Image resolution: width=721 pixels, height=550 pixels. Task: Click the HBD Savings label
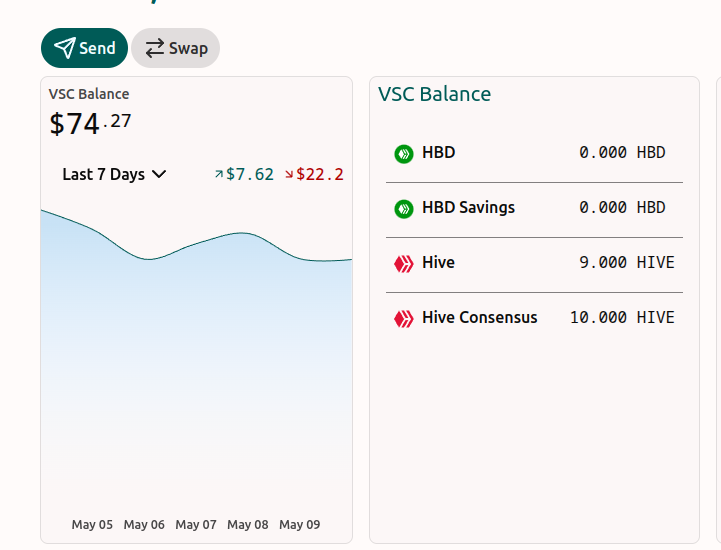pyautogui.click(x=468, y=207)
